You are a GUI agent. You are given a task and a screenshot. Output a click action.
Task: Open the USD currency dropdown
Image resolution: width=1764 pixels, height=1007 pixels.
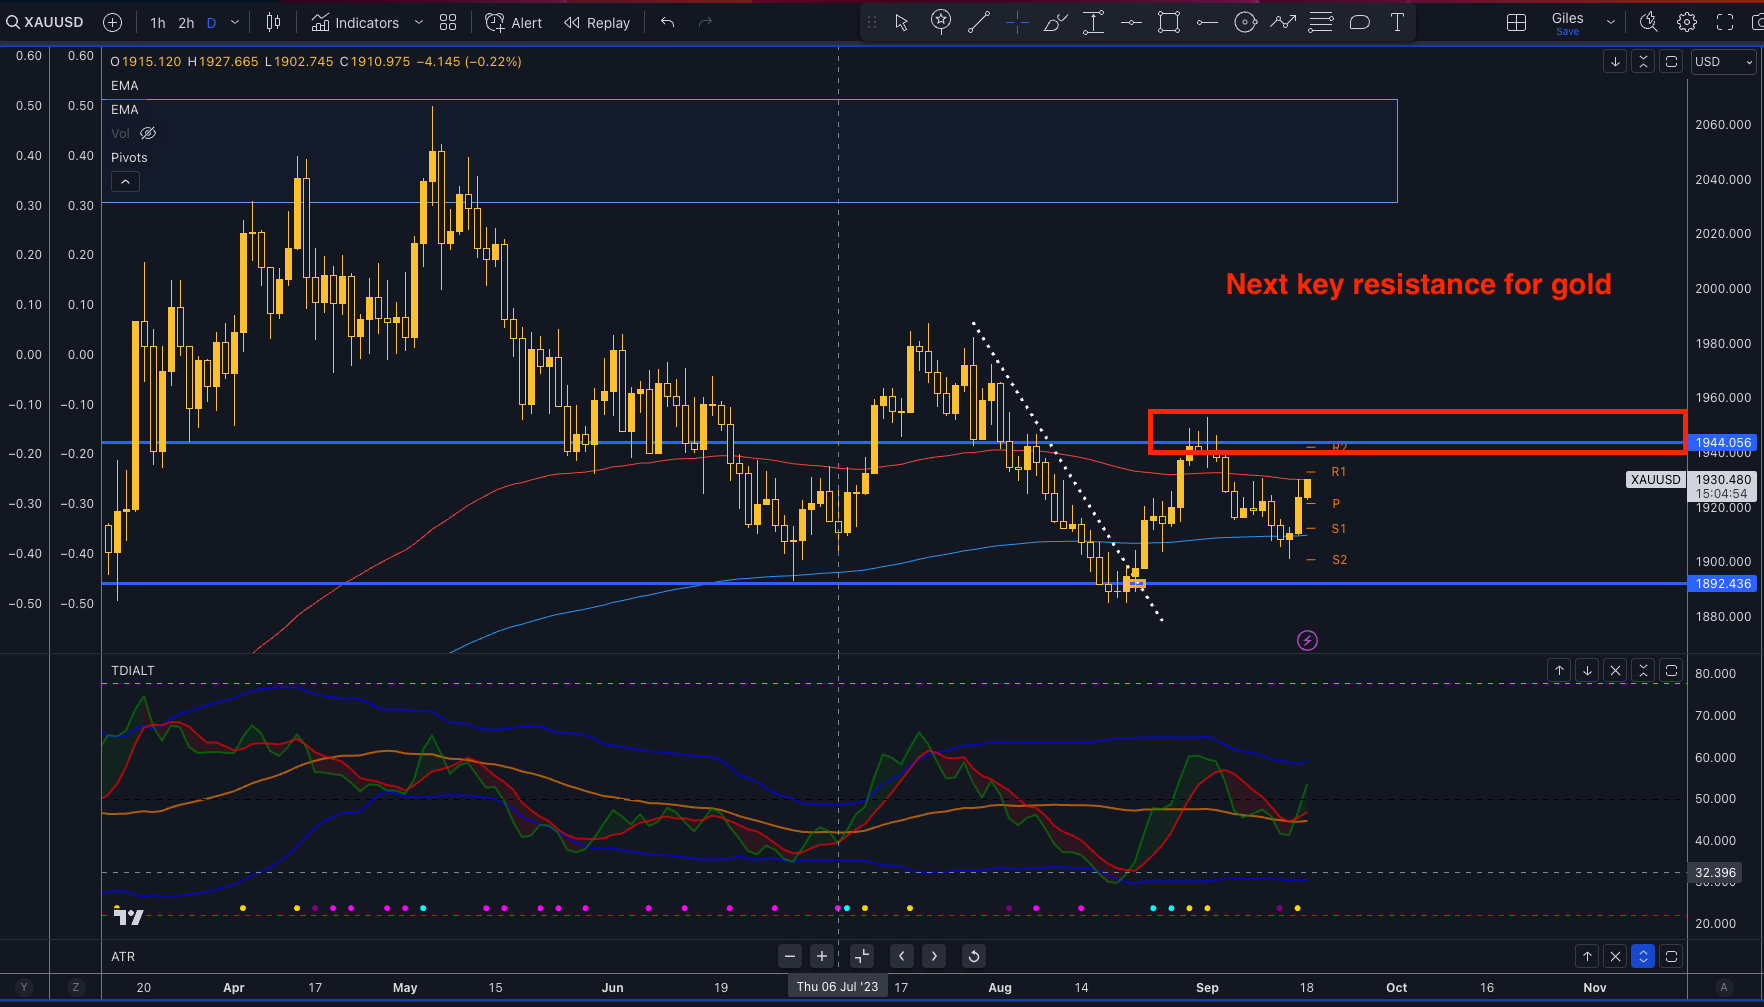click(x=1724, y=62)
